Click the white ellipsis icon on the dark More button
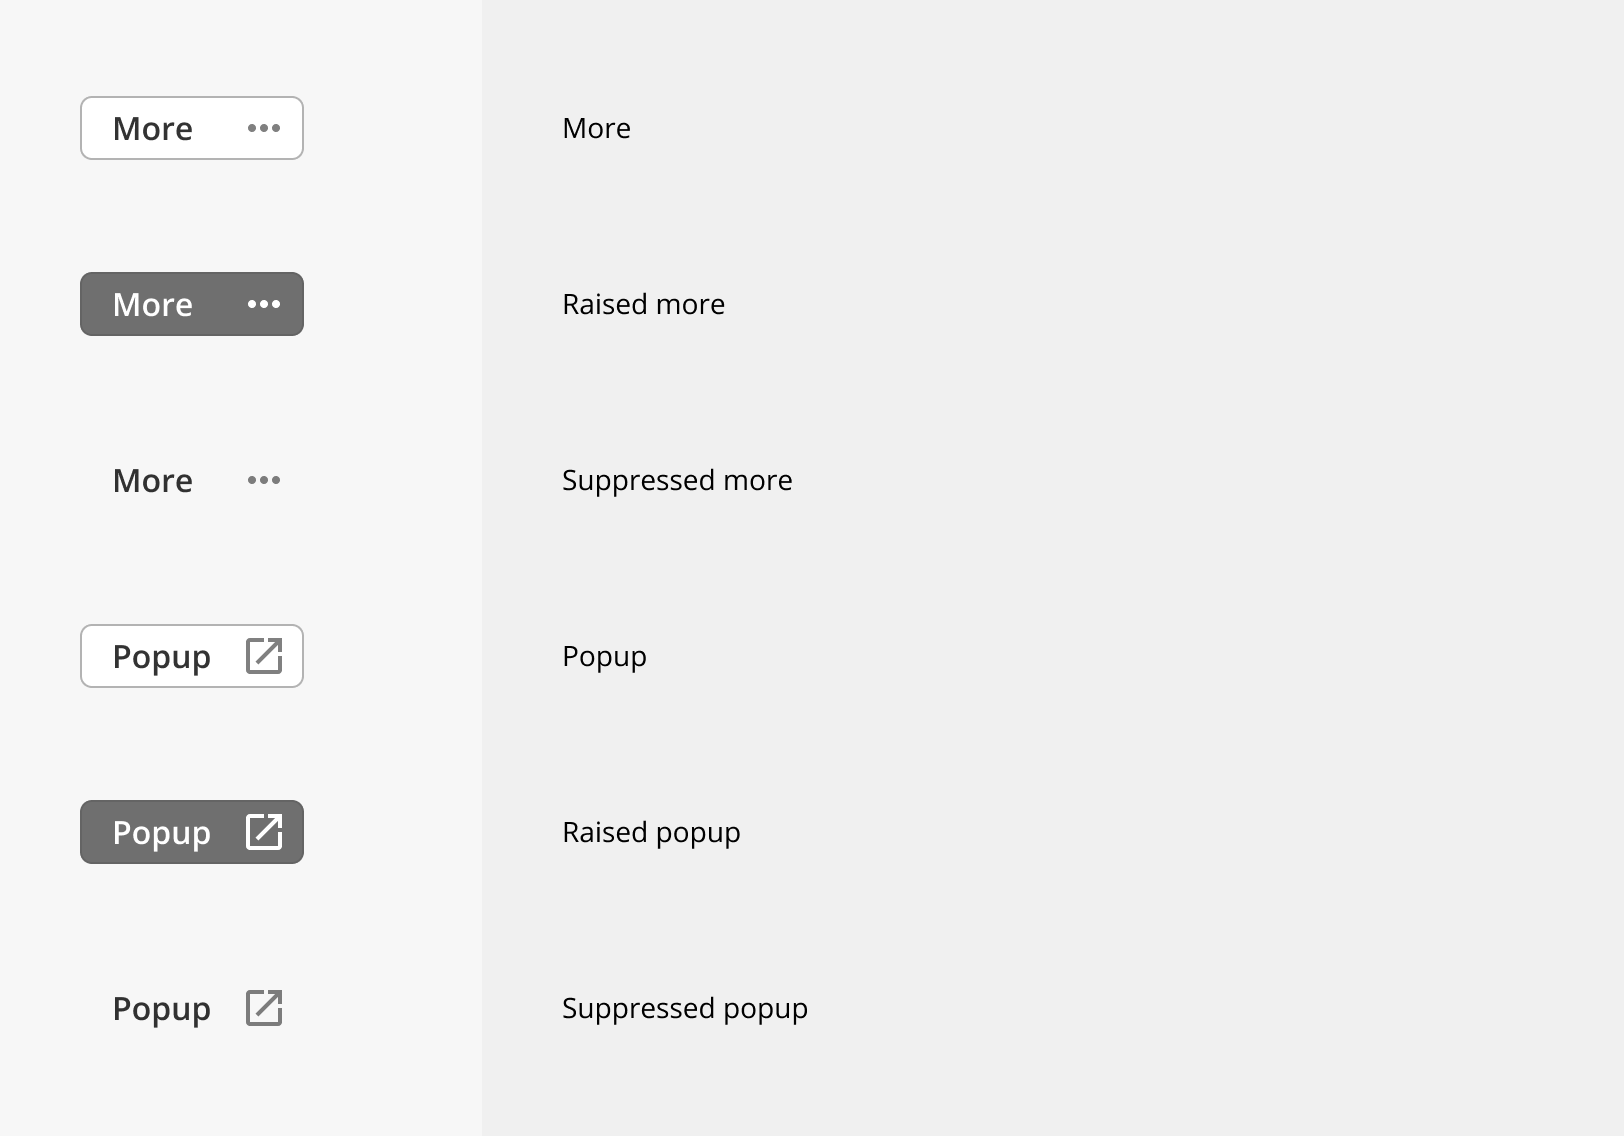This screenshot has width=1624, height=1136. [264, 304]
